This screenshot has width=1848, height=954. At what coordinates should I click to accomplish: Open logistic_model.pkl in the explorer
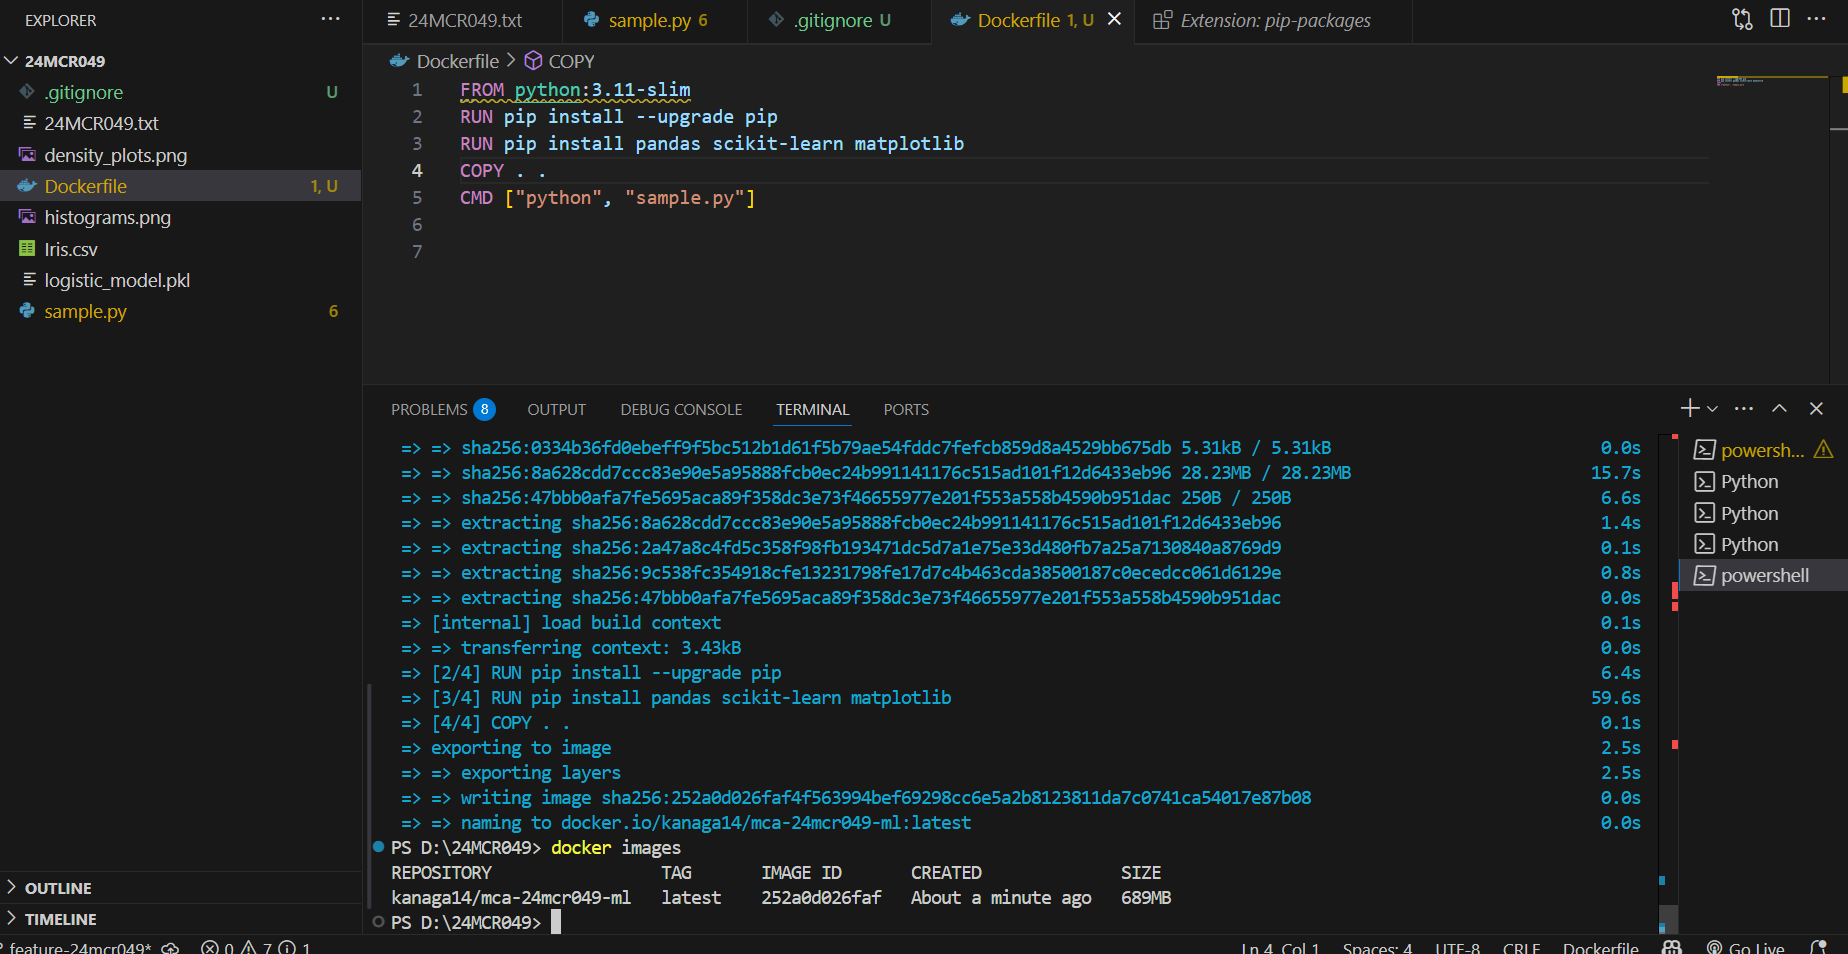[180, 280]
